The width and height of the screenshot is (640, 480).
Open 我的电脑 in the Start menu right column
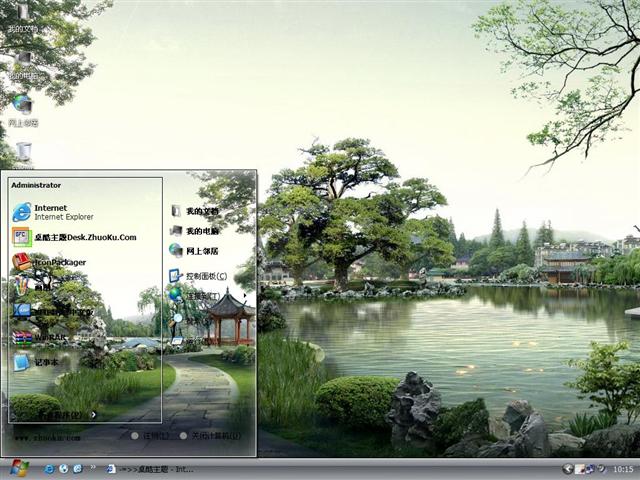(x=194, y=231)
